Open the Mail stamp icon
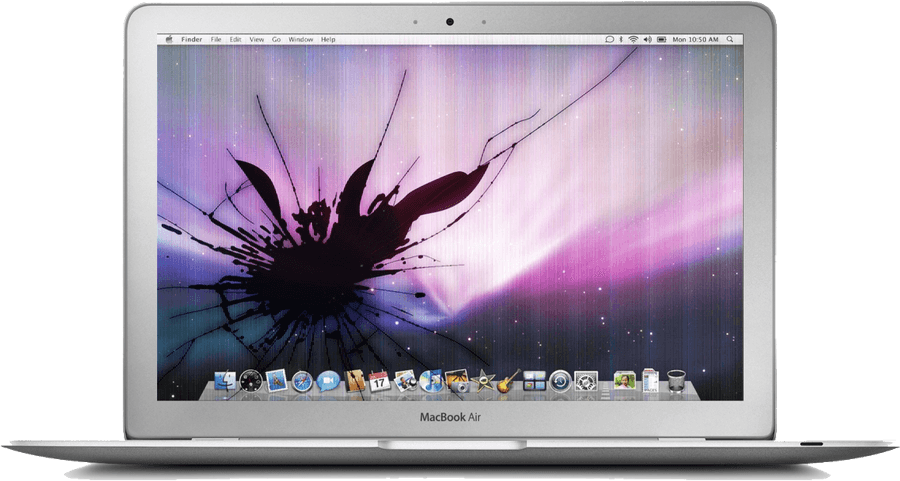The width and height of the screenshot is (900, 481). tap(277, 381)
